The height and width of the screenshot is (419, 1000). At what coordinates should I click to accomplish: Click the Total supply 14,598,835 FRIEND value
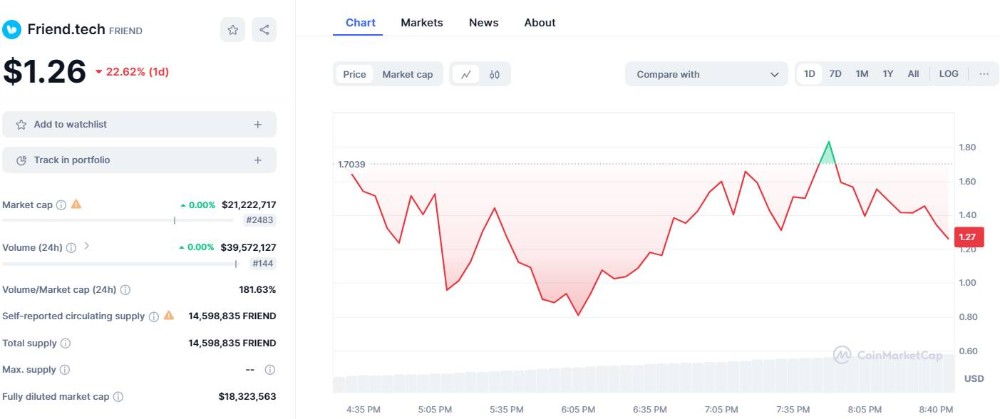pyautogui.click(x=232, y=343)
